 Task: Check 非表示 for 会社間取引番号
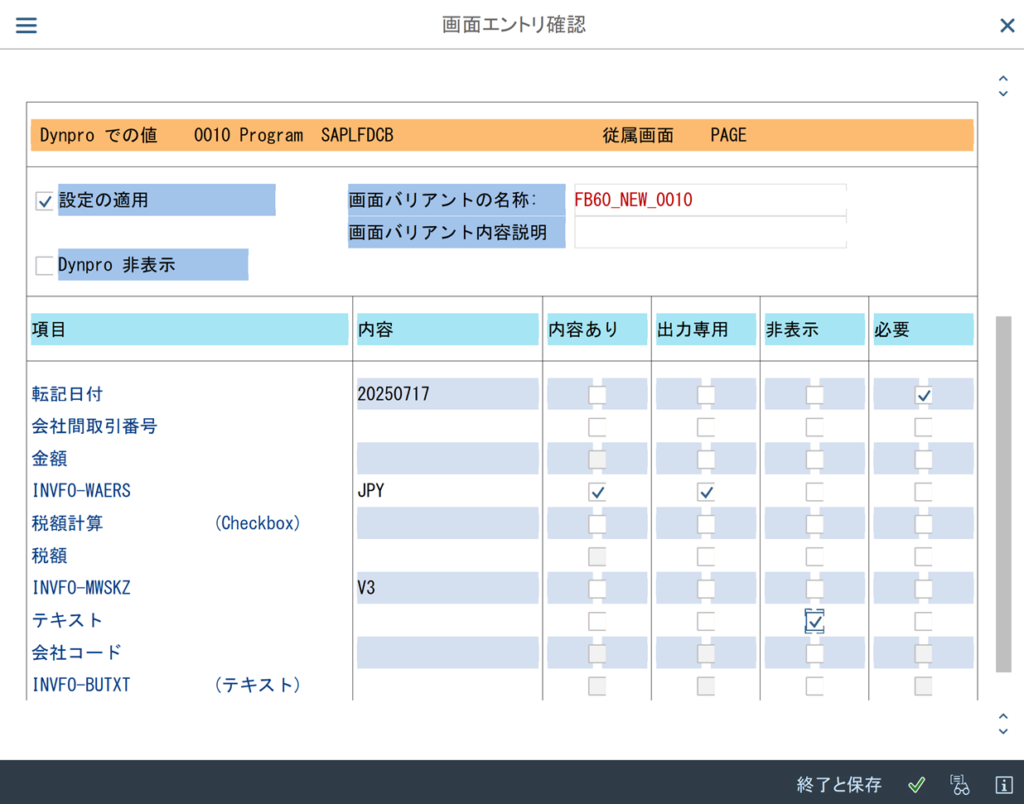tap(814, 427)
